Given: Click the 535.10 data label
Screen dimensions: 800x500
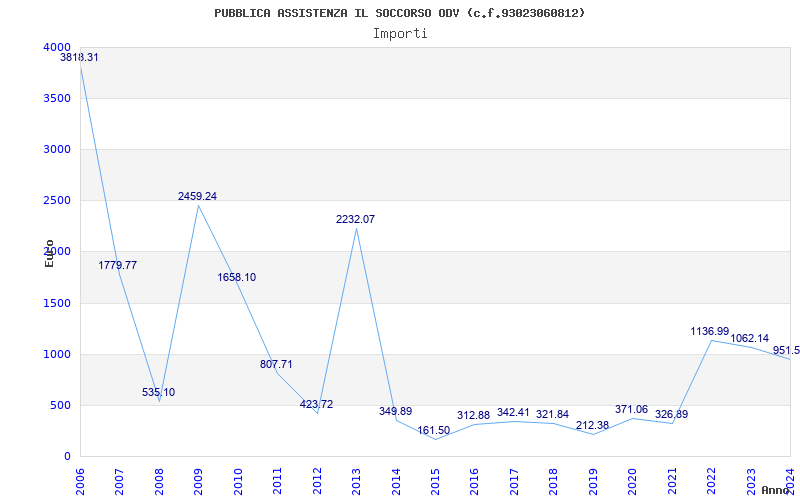Looking at the screenshot, I should coord(158,392).
